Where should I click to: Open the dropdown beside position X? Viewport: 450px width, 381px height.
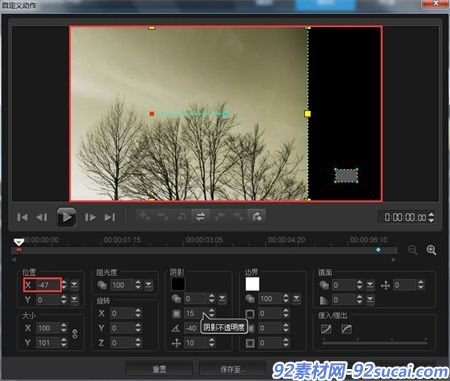pos(74,285)
